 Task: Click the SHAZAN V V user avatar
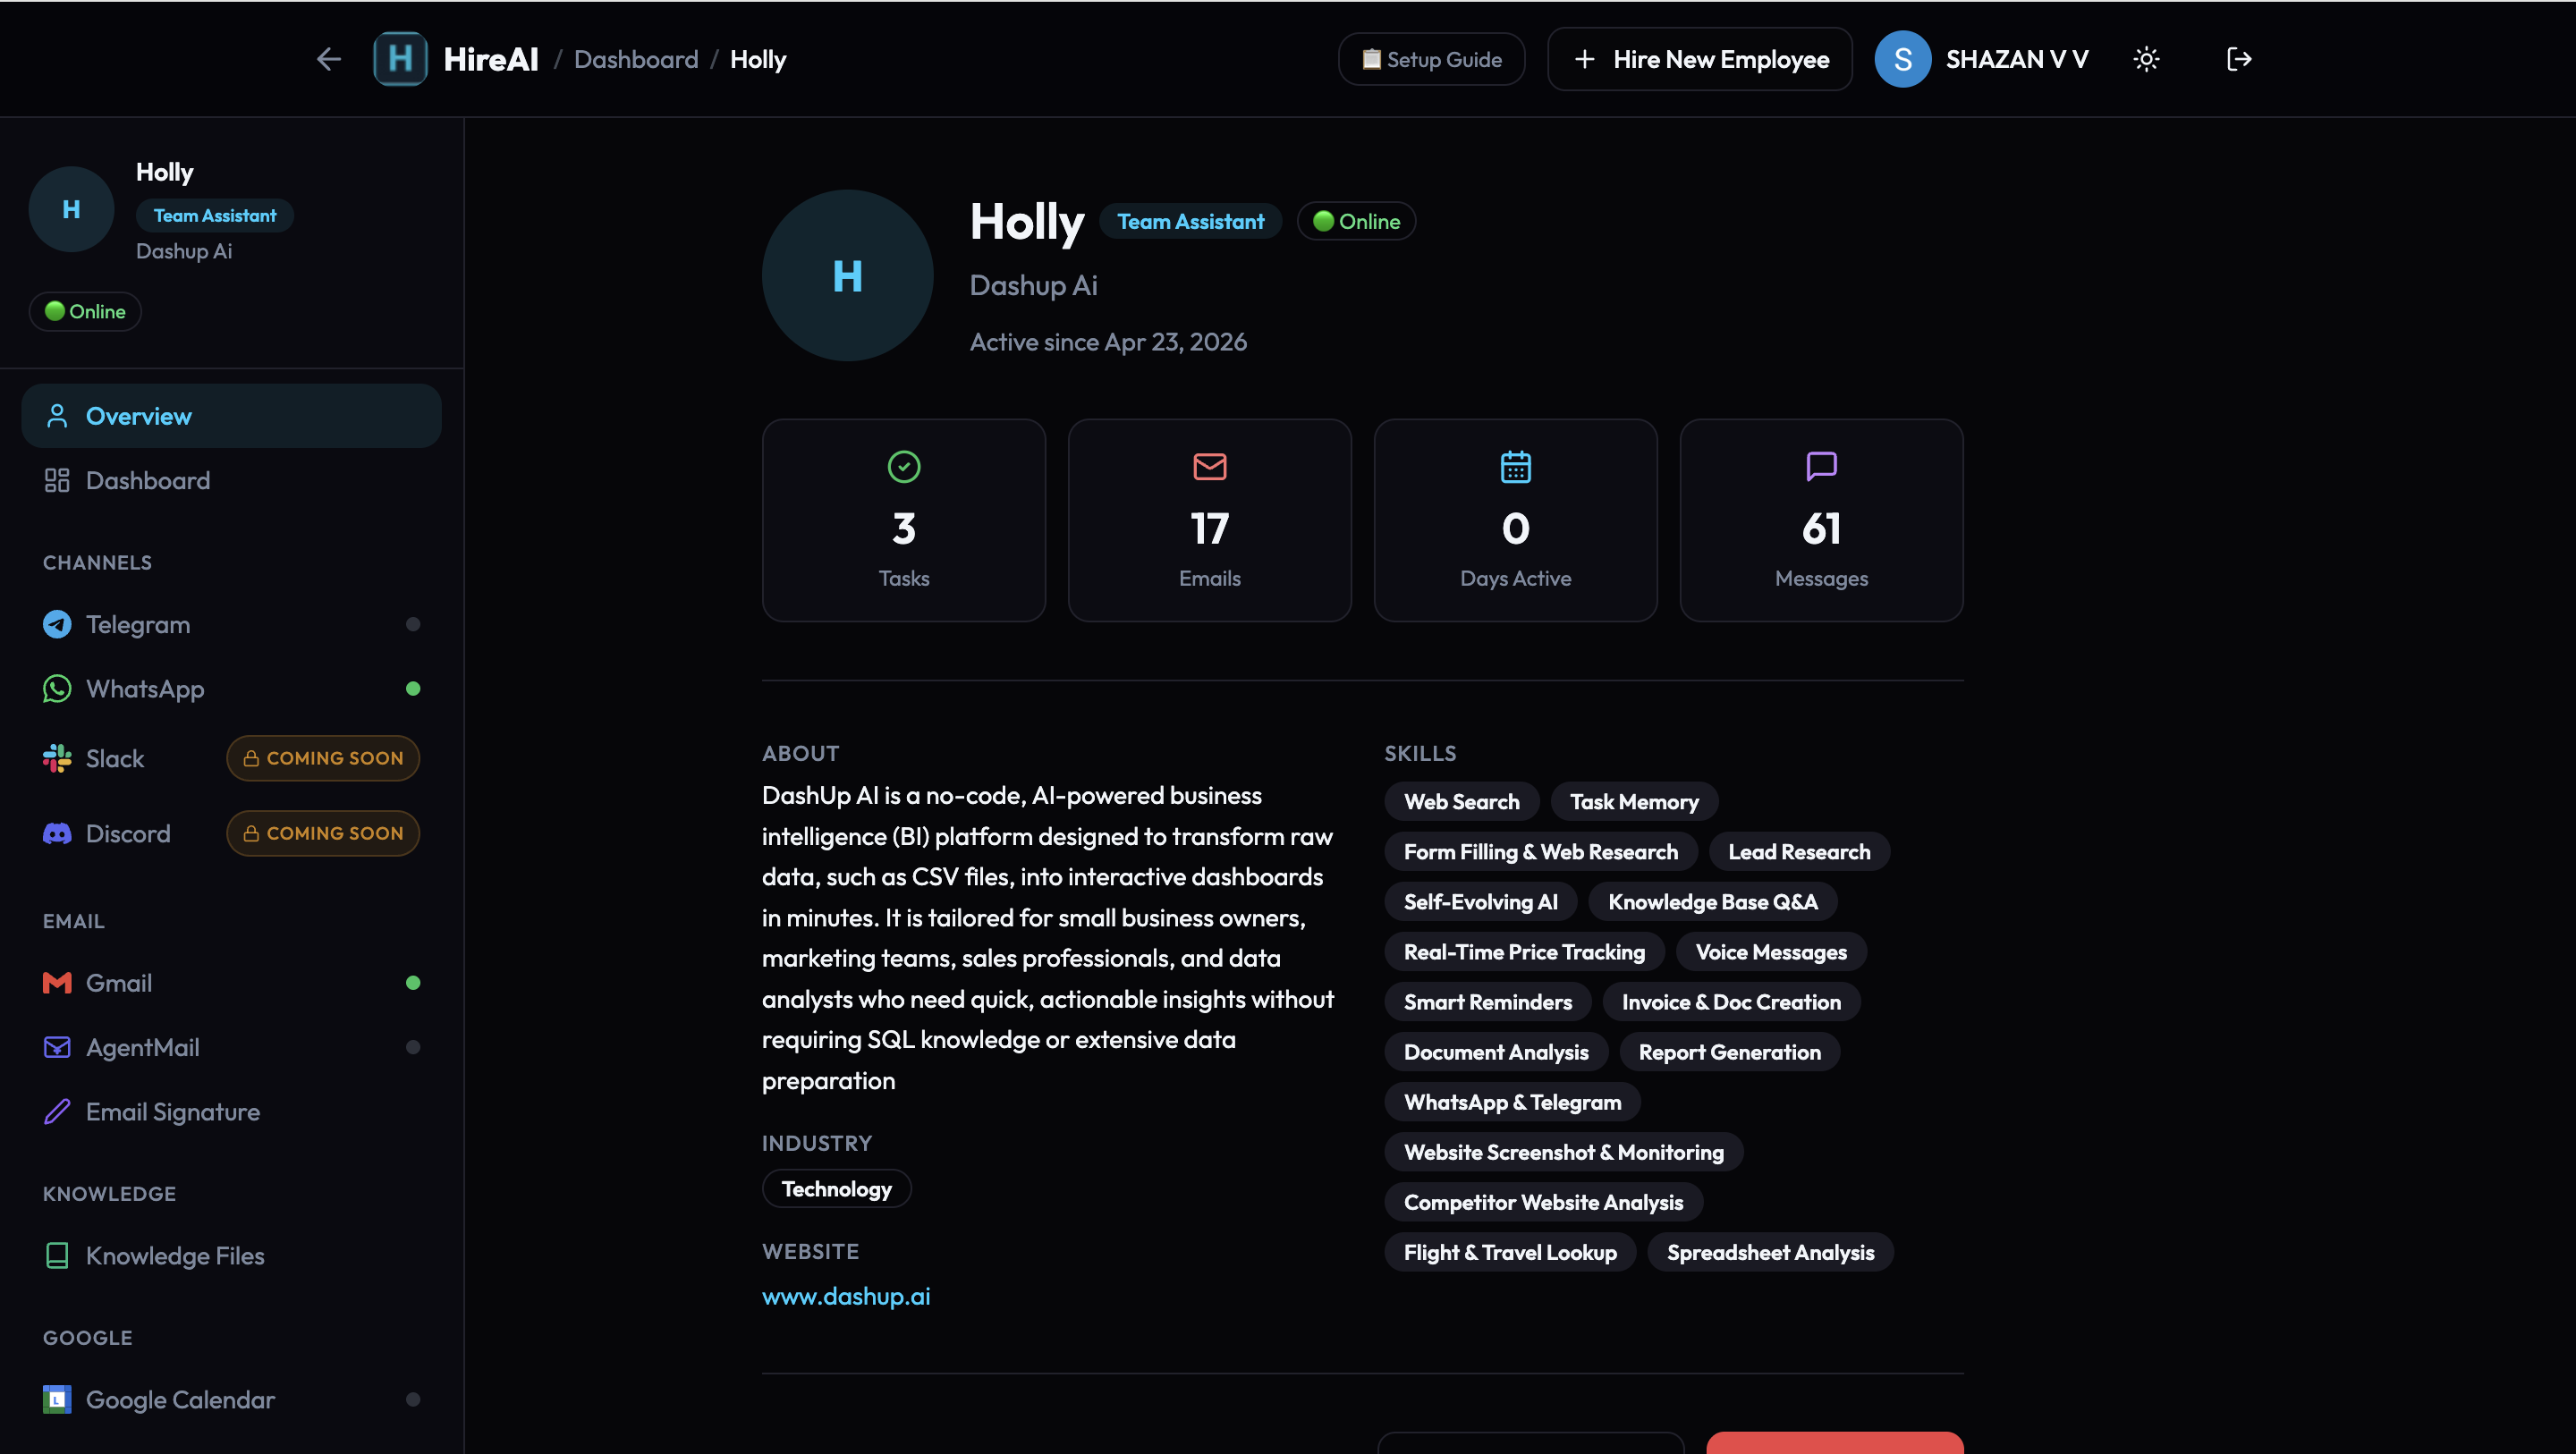click(x=1902, y=60)
